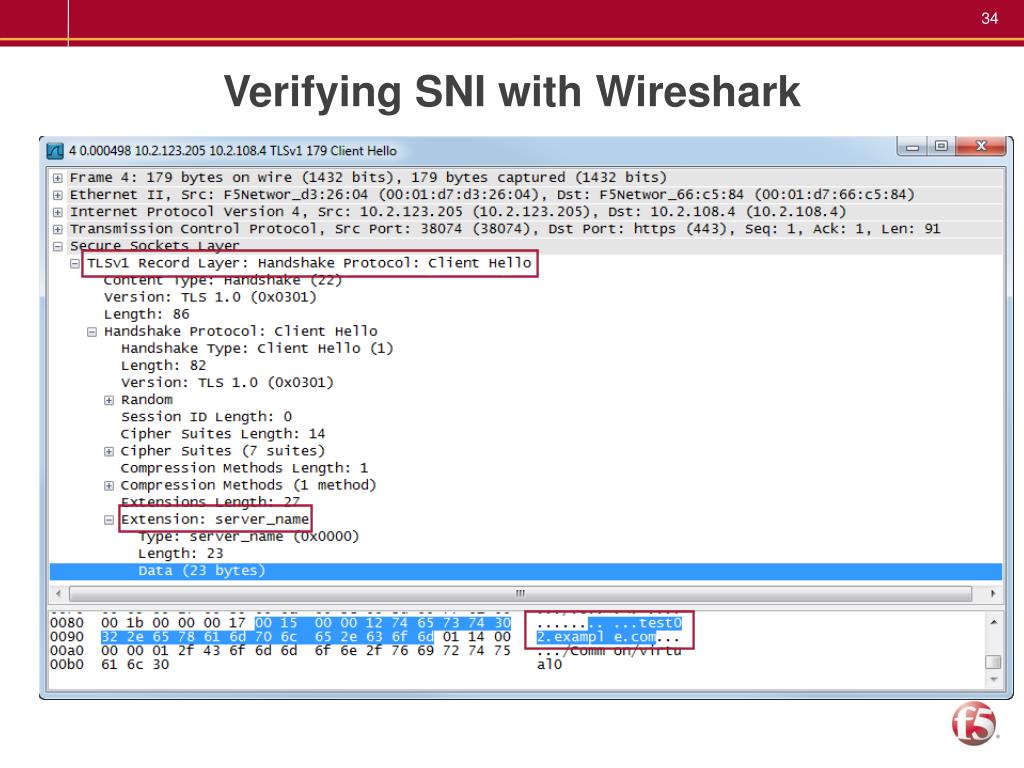Click hex offset 00a0 row

click(67, 650)
